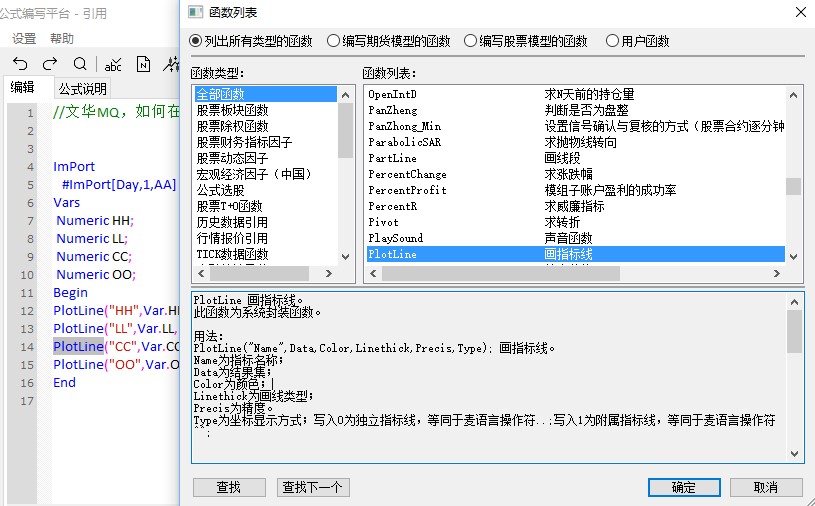Click description pane scroll-down arrow
Image resolution: width=815 pixels, height=506 pixels.
click(x=794, y=454)
